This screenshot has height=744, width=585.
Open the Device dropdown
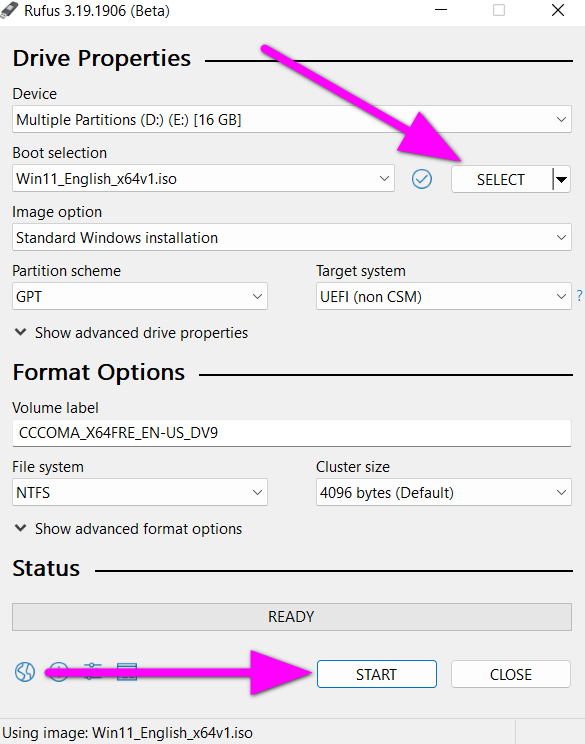[292, 119]
